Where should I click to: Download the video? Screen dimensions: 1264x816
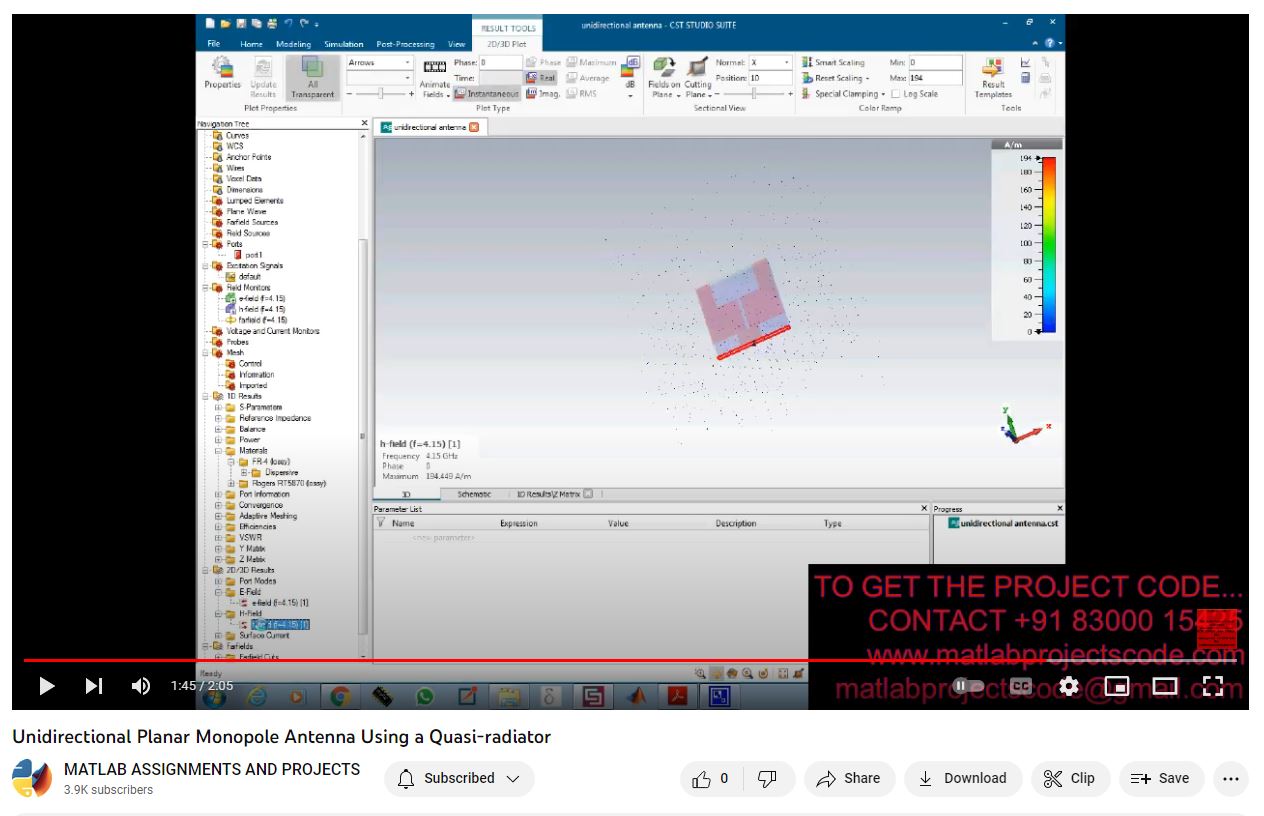coord(963,778)
